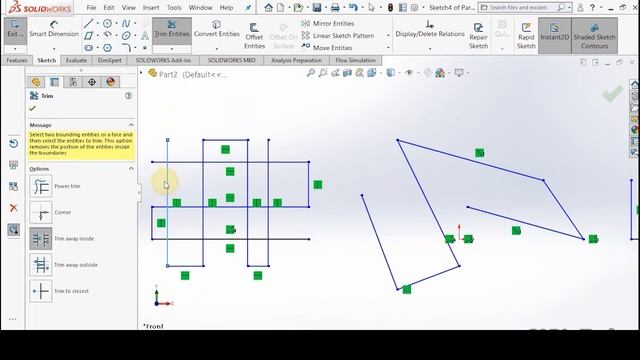
Task: Select the Parallelogram rectangle tool
Action: tap(89, 36)
